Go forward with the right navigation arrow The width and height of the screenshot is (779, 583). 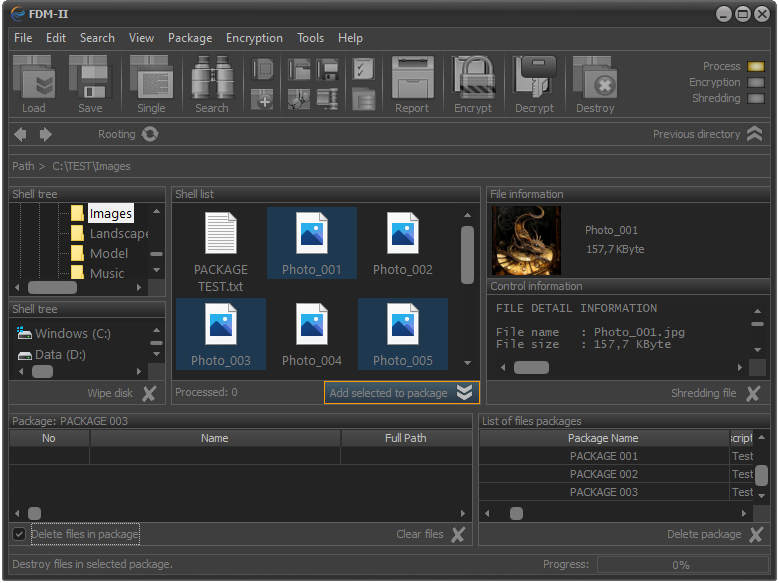[45, 134]
